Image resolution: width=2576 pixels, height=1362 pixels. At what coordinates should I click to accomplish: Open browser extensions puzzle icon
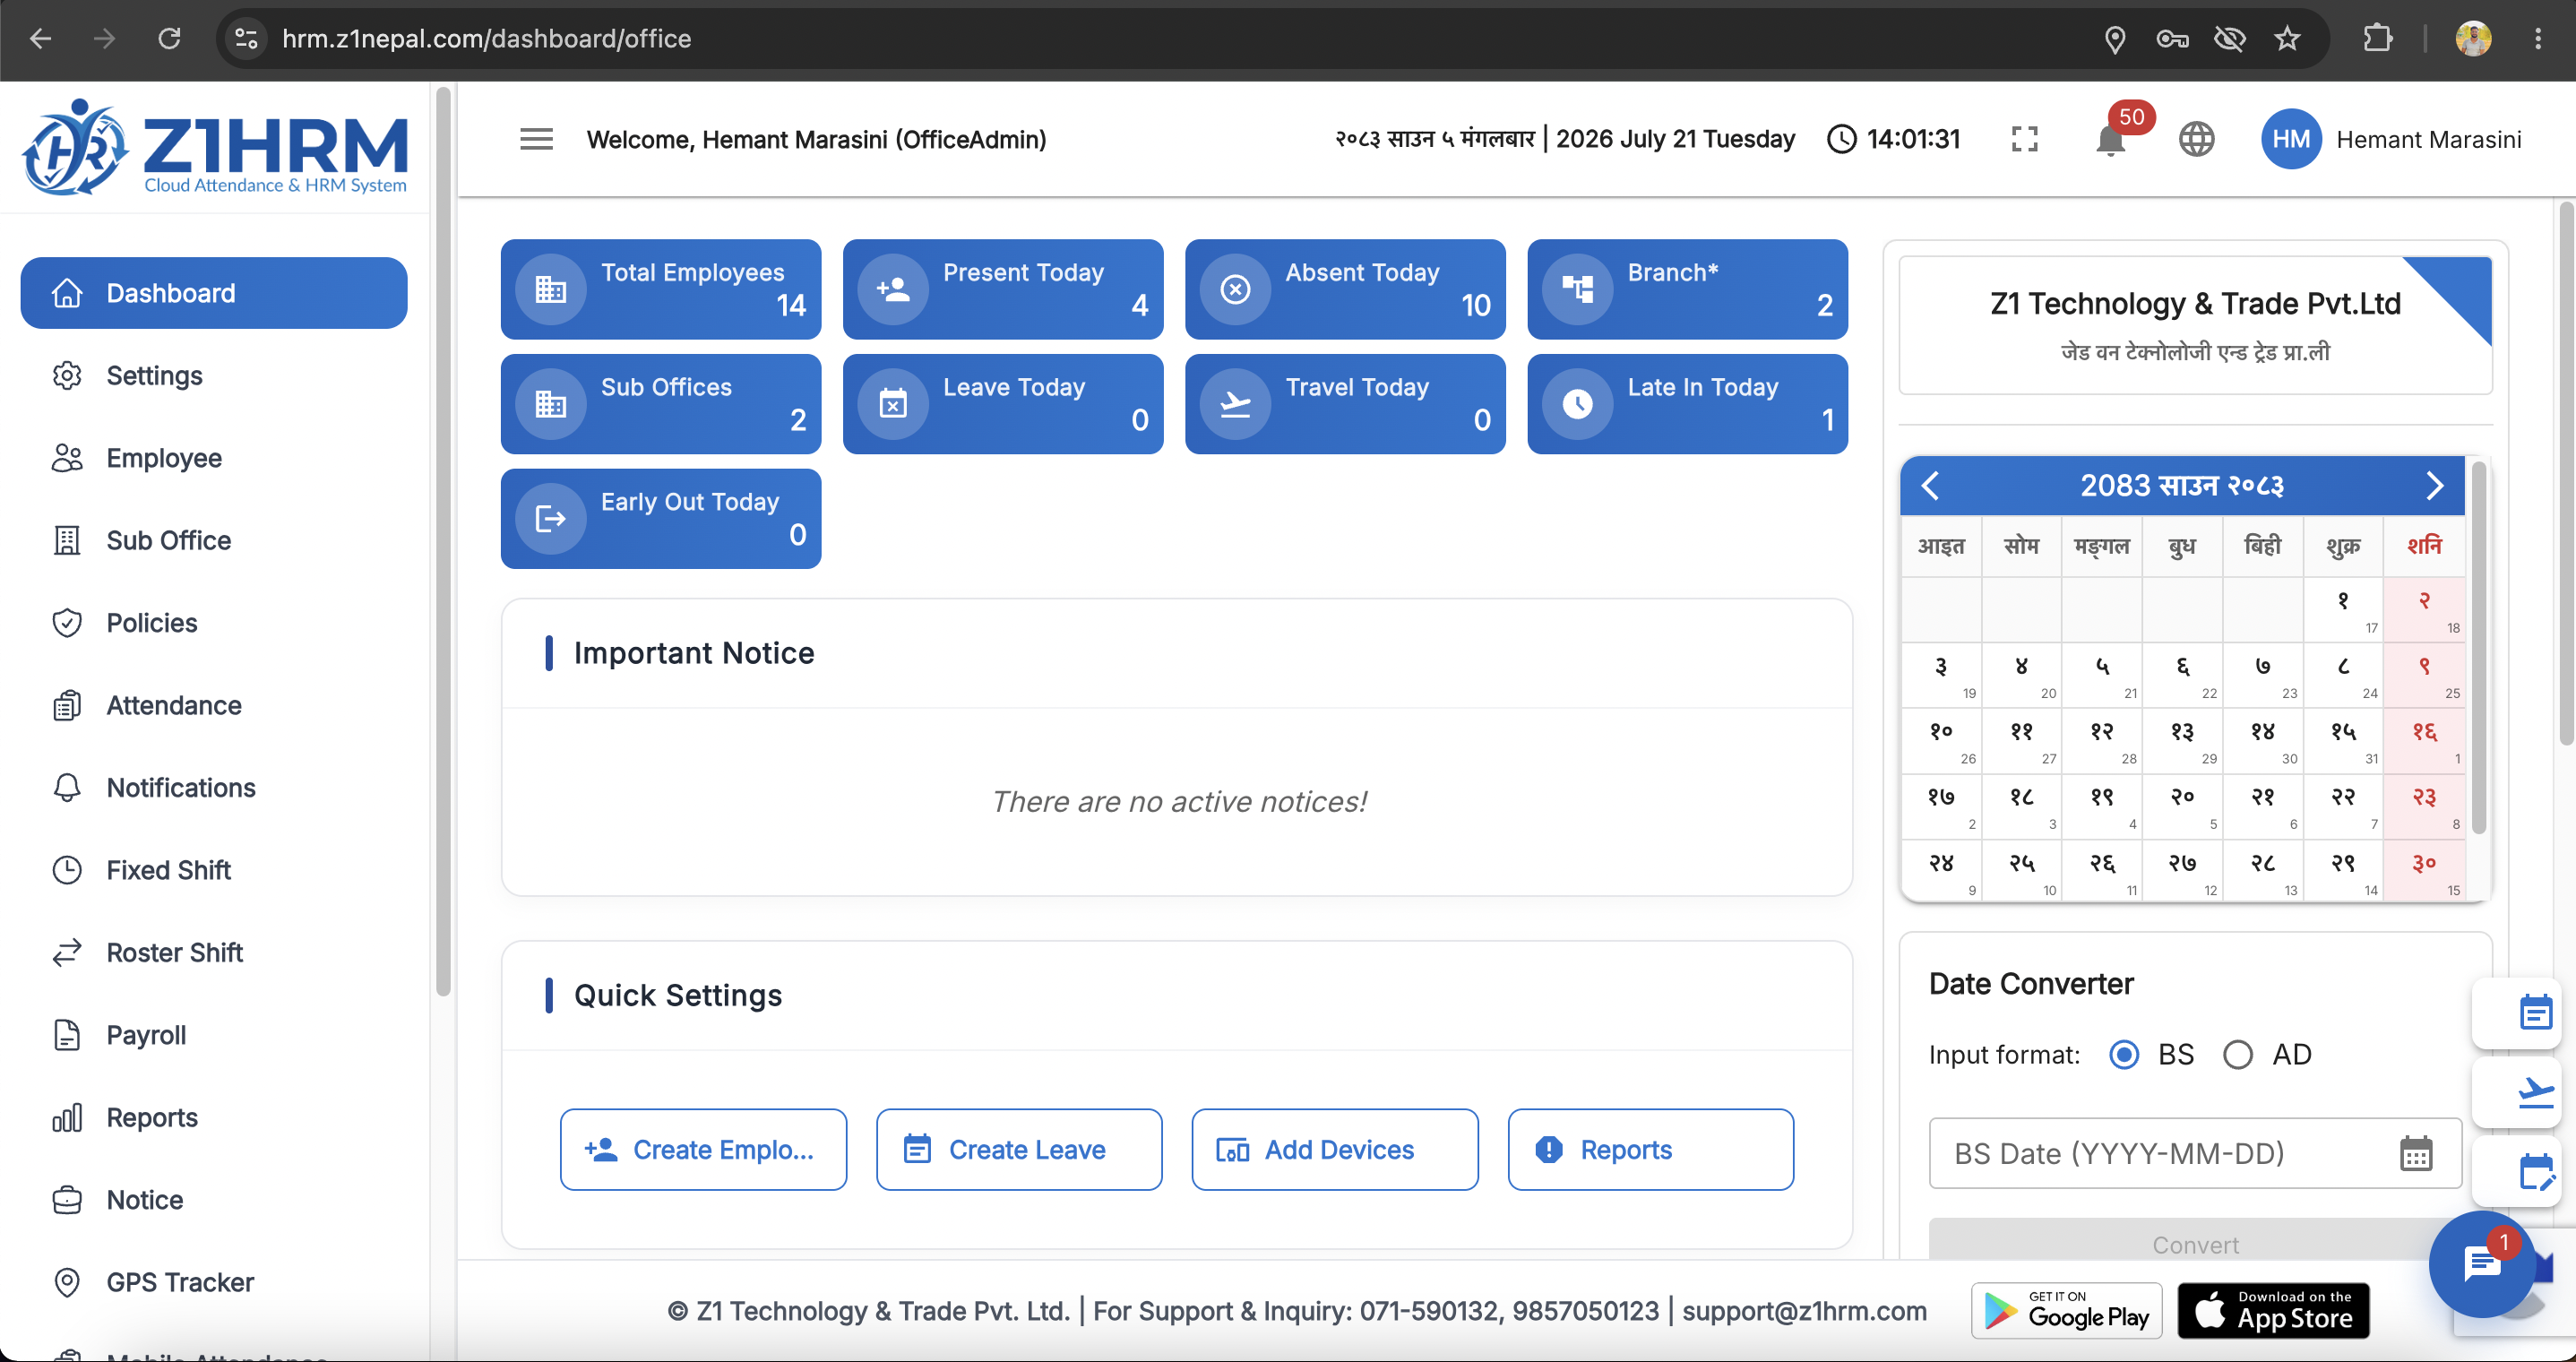[2378, 39]
